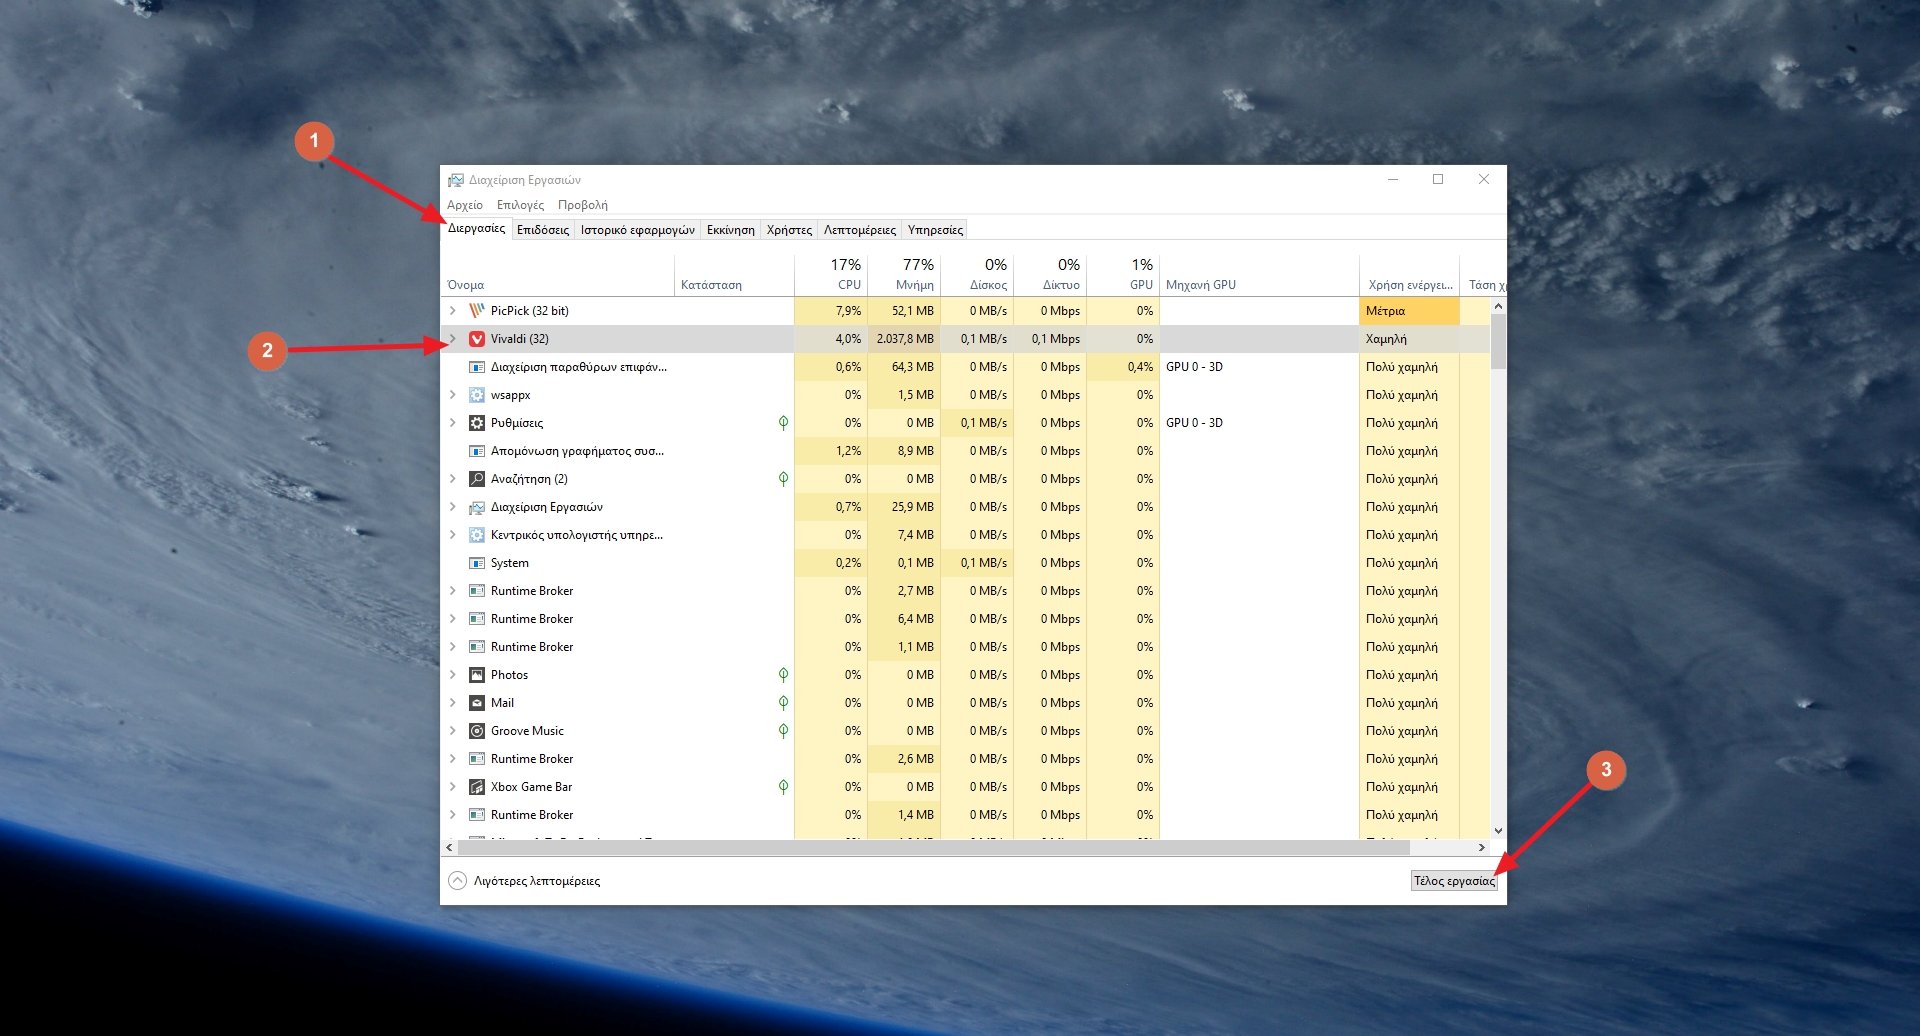1920x1036 pixels.
Task: Click the Mail app icon
Action: 477,703
